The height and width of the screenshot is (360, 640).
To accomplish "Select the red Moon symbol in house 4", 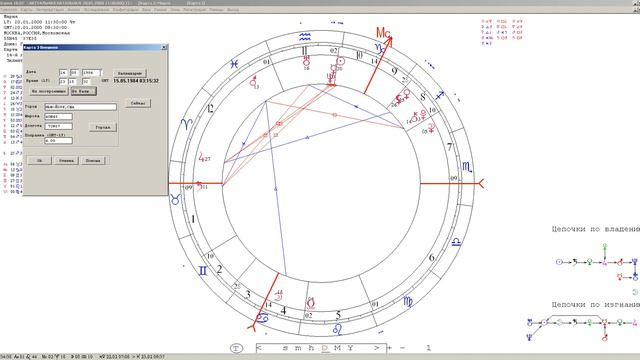I will [x=279, y=296].
